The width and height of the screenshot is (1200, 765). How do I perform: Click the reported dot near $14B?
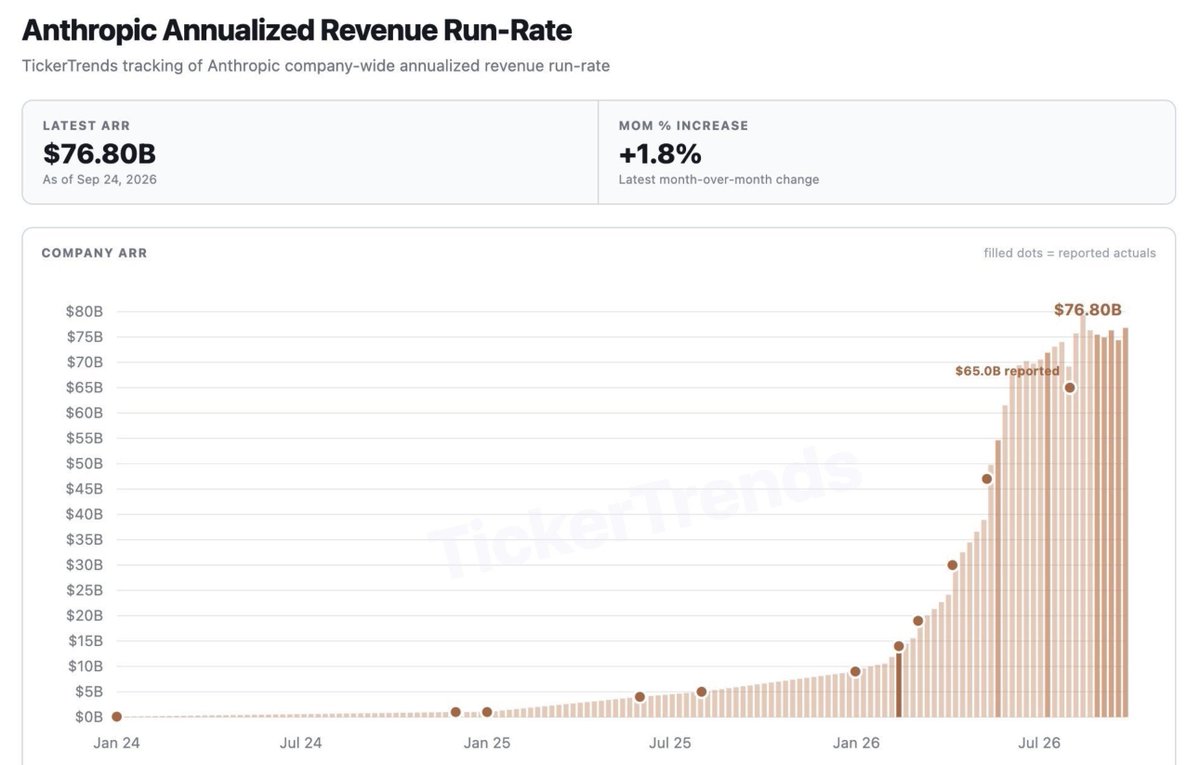pos(898,646)
